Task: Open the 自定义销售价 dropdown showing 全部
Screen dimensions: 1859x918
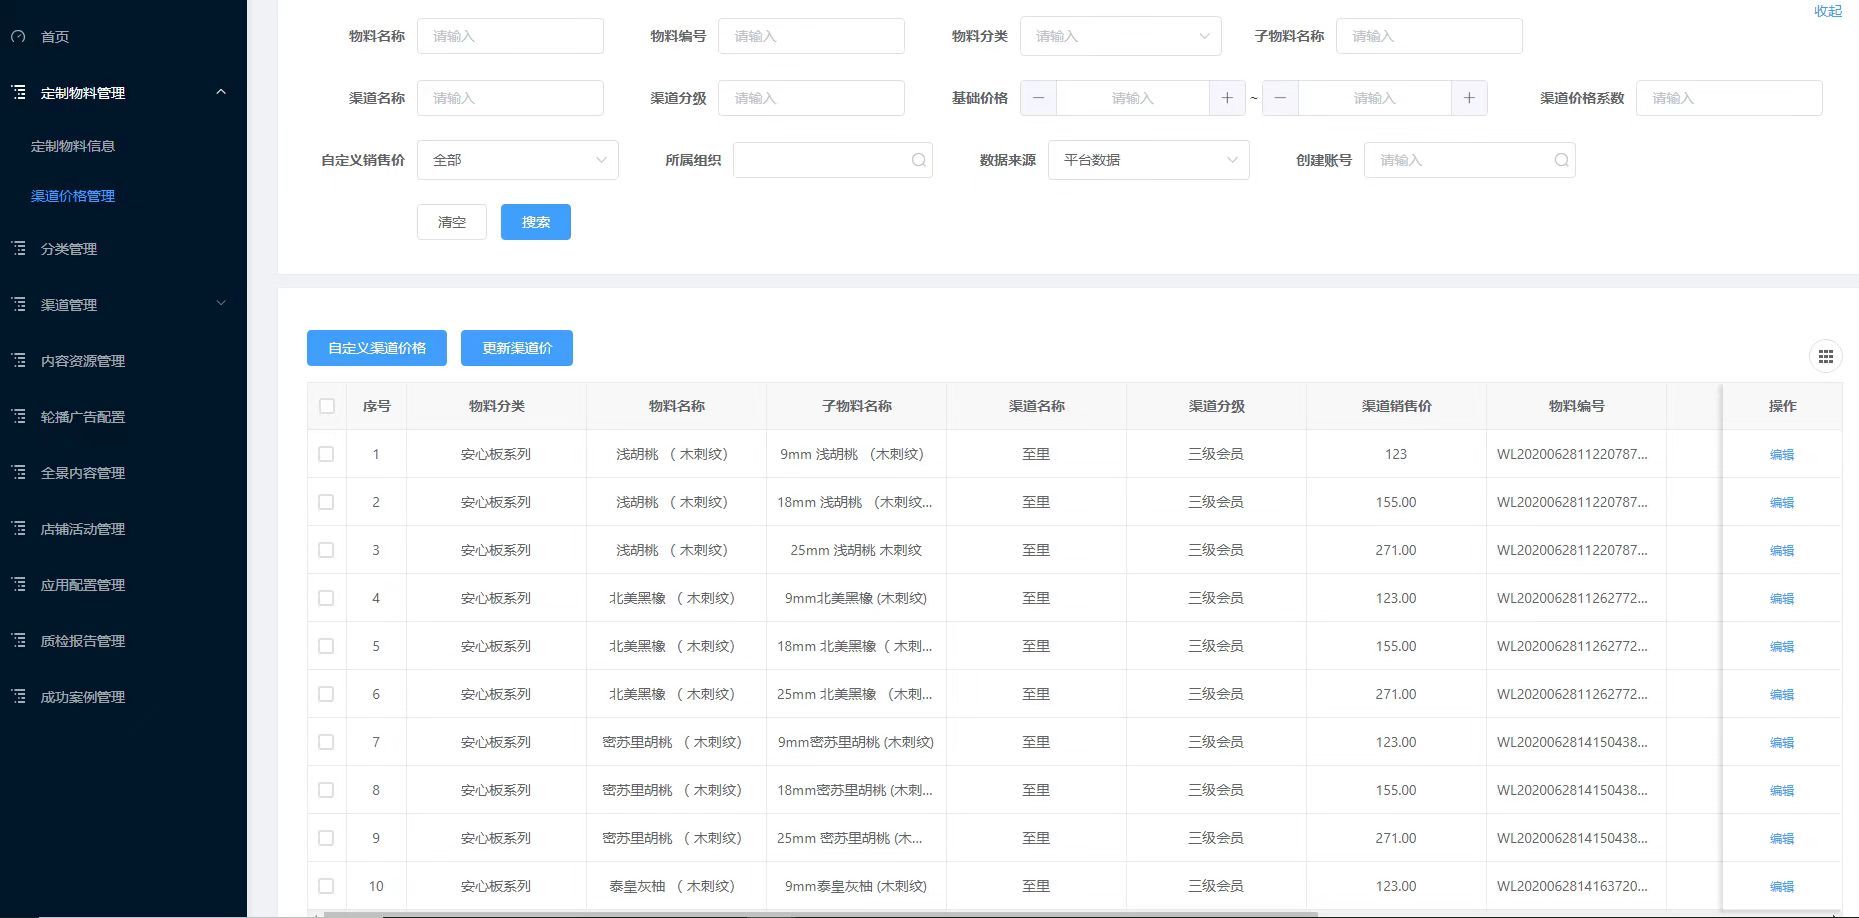Action: point(517,160)
